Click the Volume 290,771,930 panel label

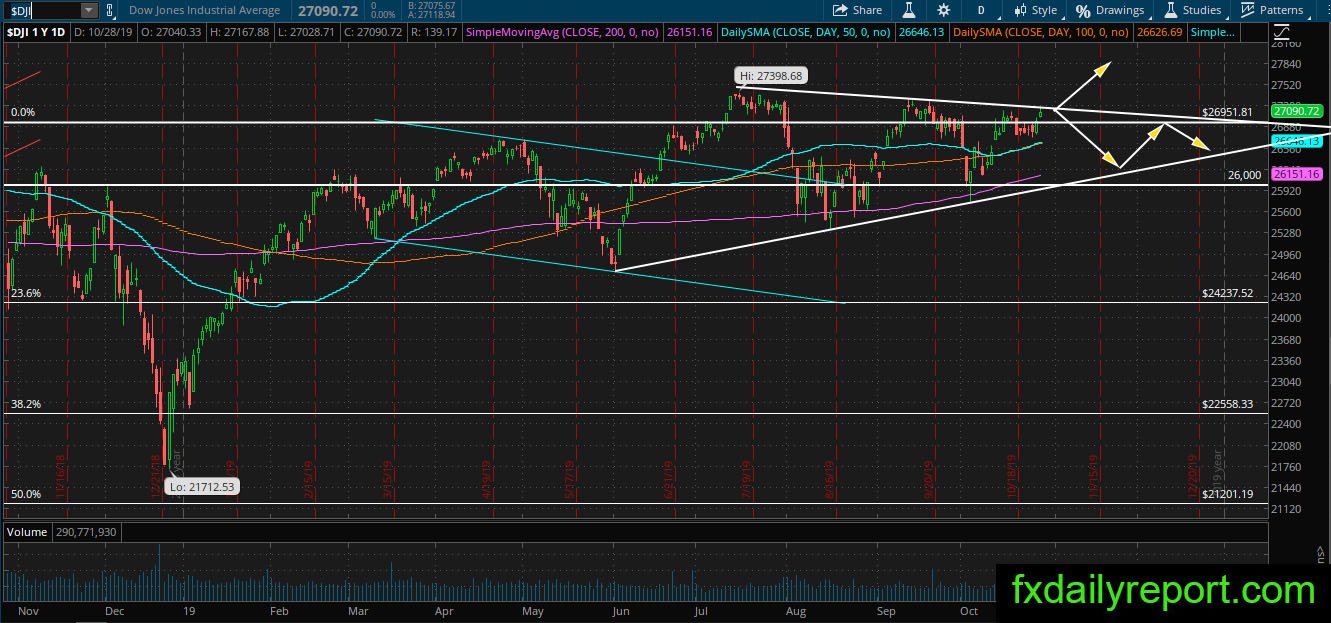(x=61, y=532)
